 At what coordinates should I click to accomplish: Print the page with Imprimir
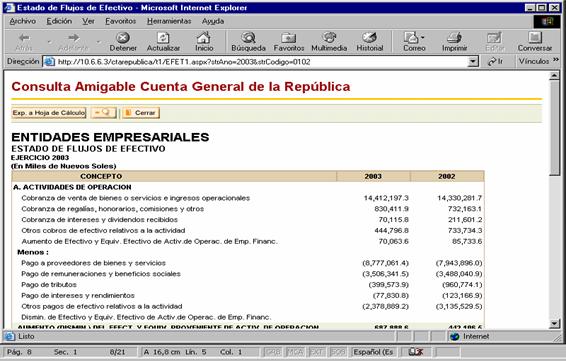pos(454,42)
